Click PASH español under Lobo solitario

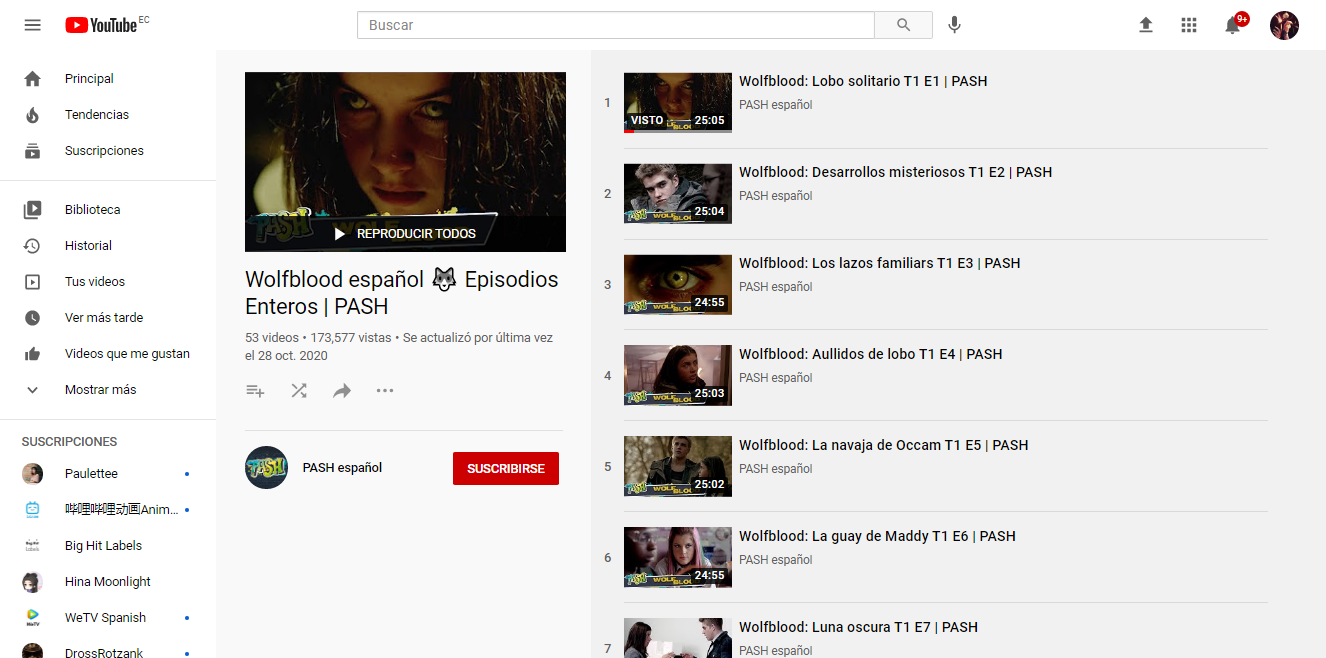(x=775, y=105)
